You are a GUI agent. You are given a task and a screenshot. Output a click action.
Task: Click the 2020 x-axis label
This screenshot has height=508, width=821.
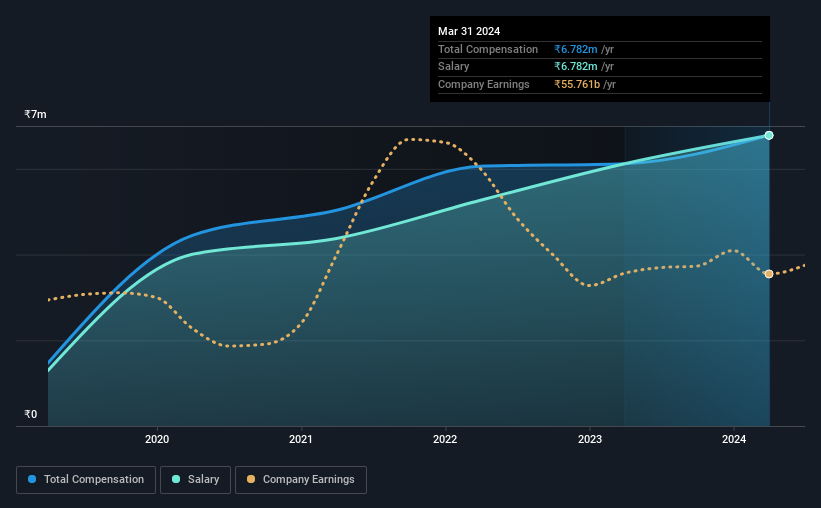coord(157,439)
